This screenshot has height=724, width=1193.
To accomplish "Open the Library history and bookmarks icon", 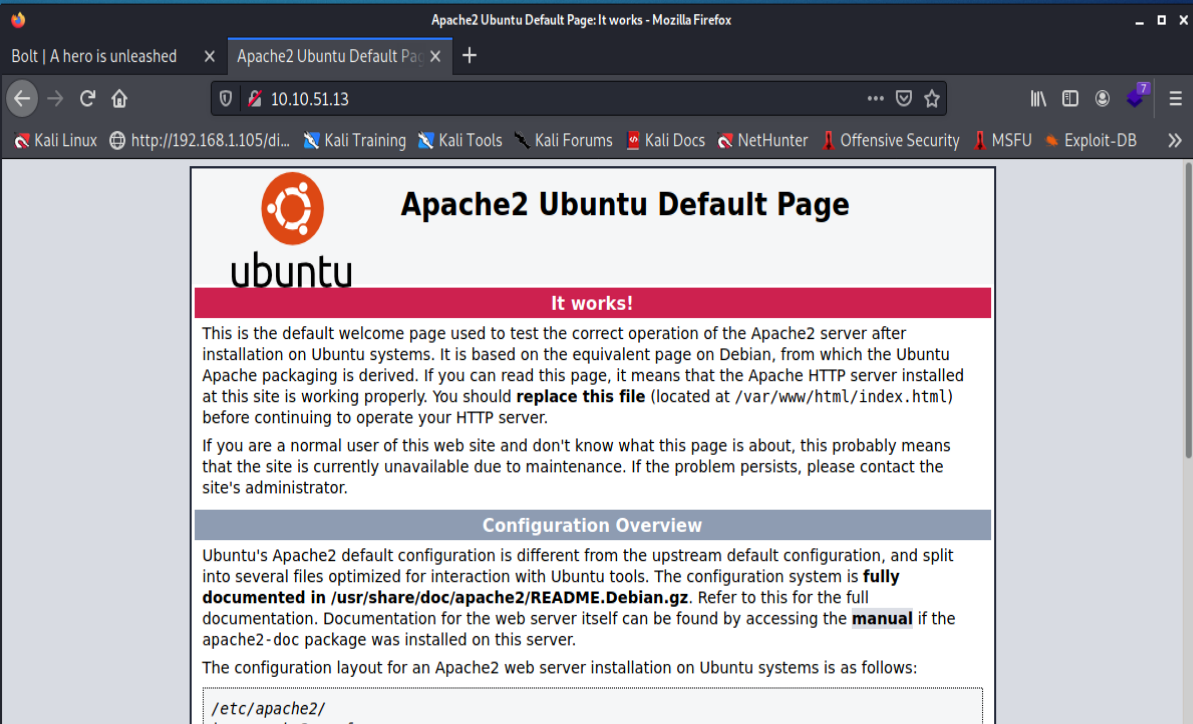I will click(x=1039, y=98).
